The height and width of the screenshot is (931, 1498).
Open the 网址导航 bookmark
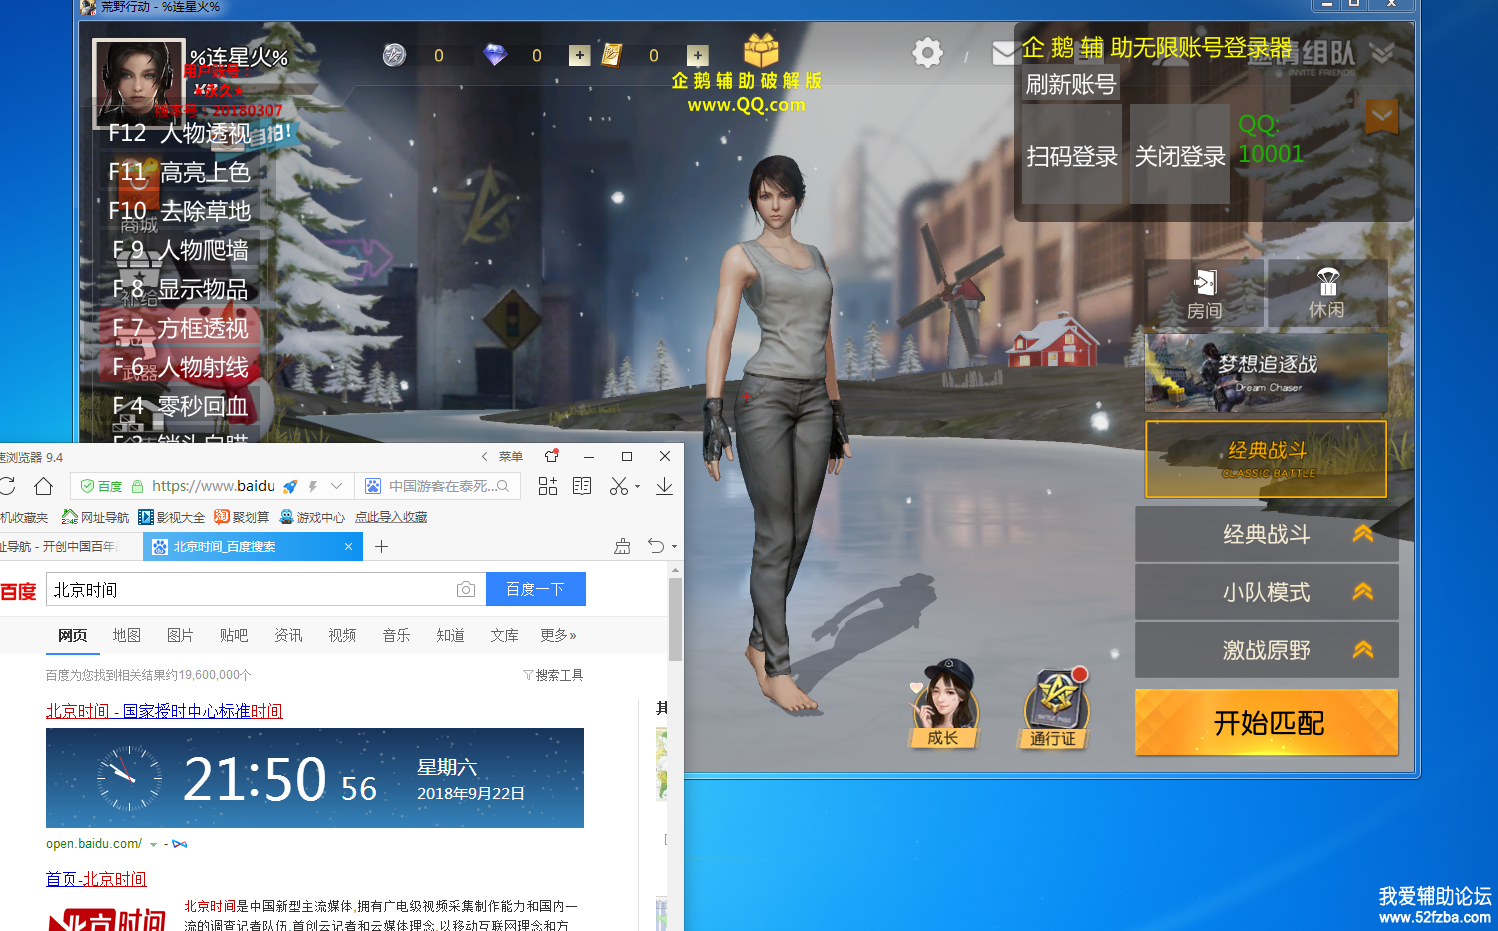95,517
